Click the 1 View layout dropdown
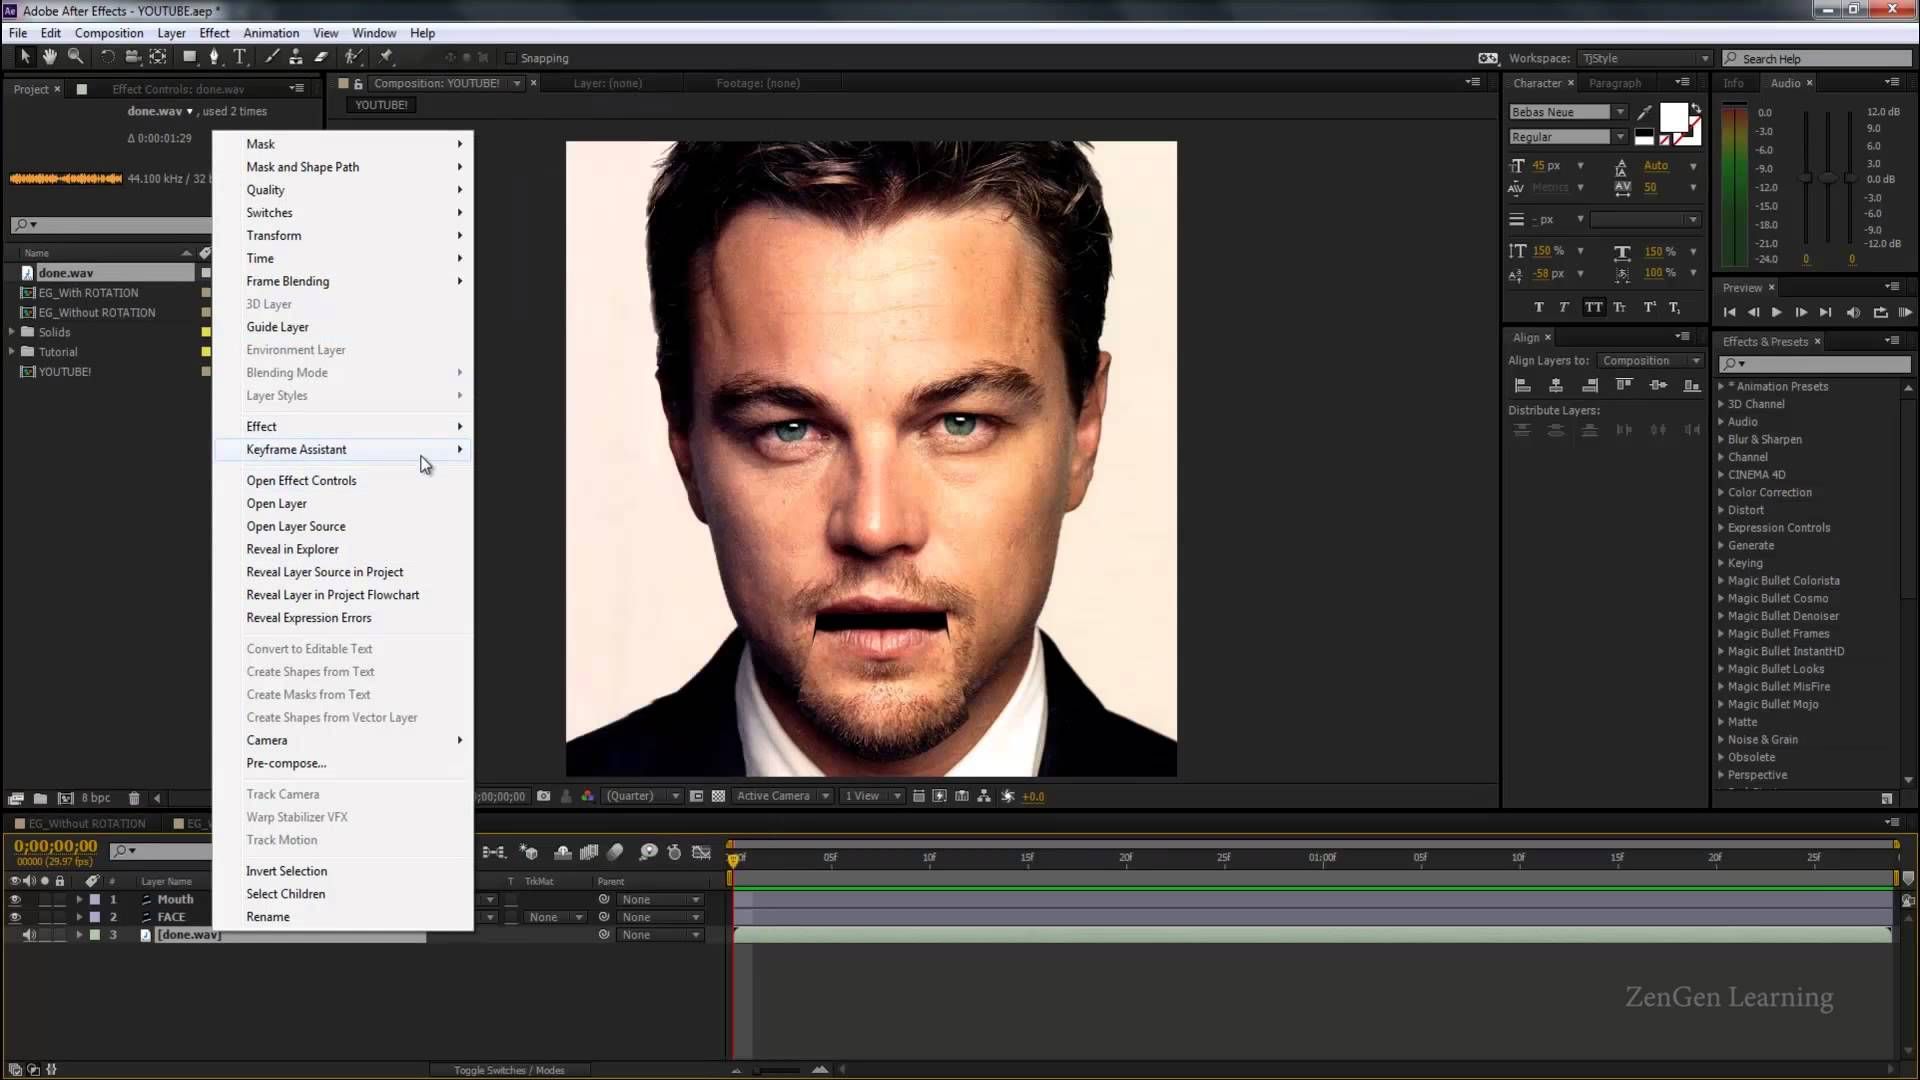The image size is (1920, 1080). (872, 797)
